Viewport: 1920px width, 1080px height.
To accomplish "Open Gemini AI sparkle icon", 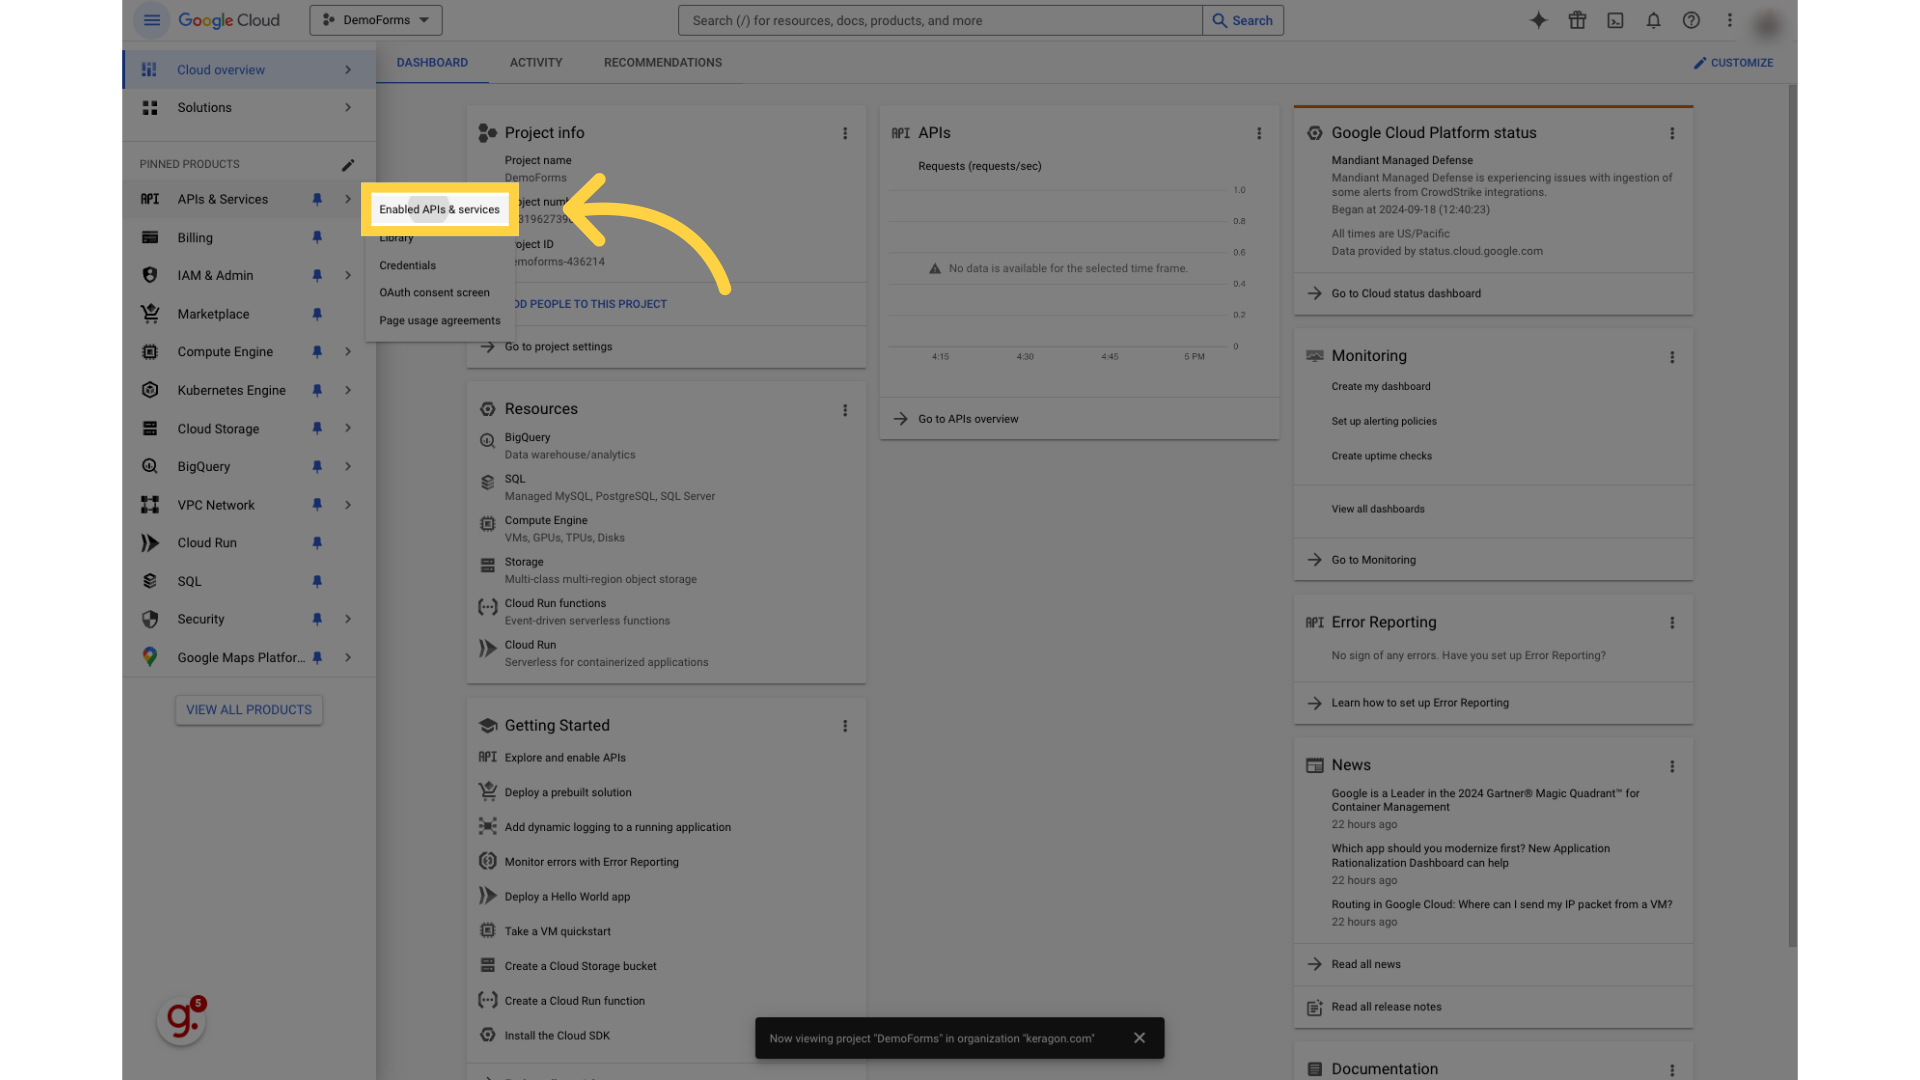I will click(x=1538, y=20).
